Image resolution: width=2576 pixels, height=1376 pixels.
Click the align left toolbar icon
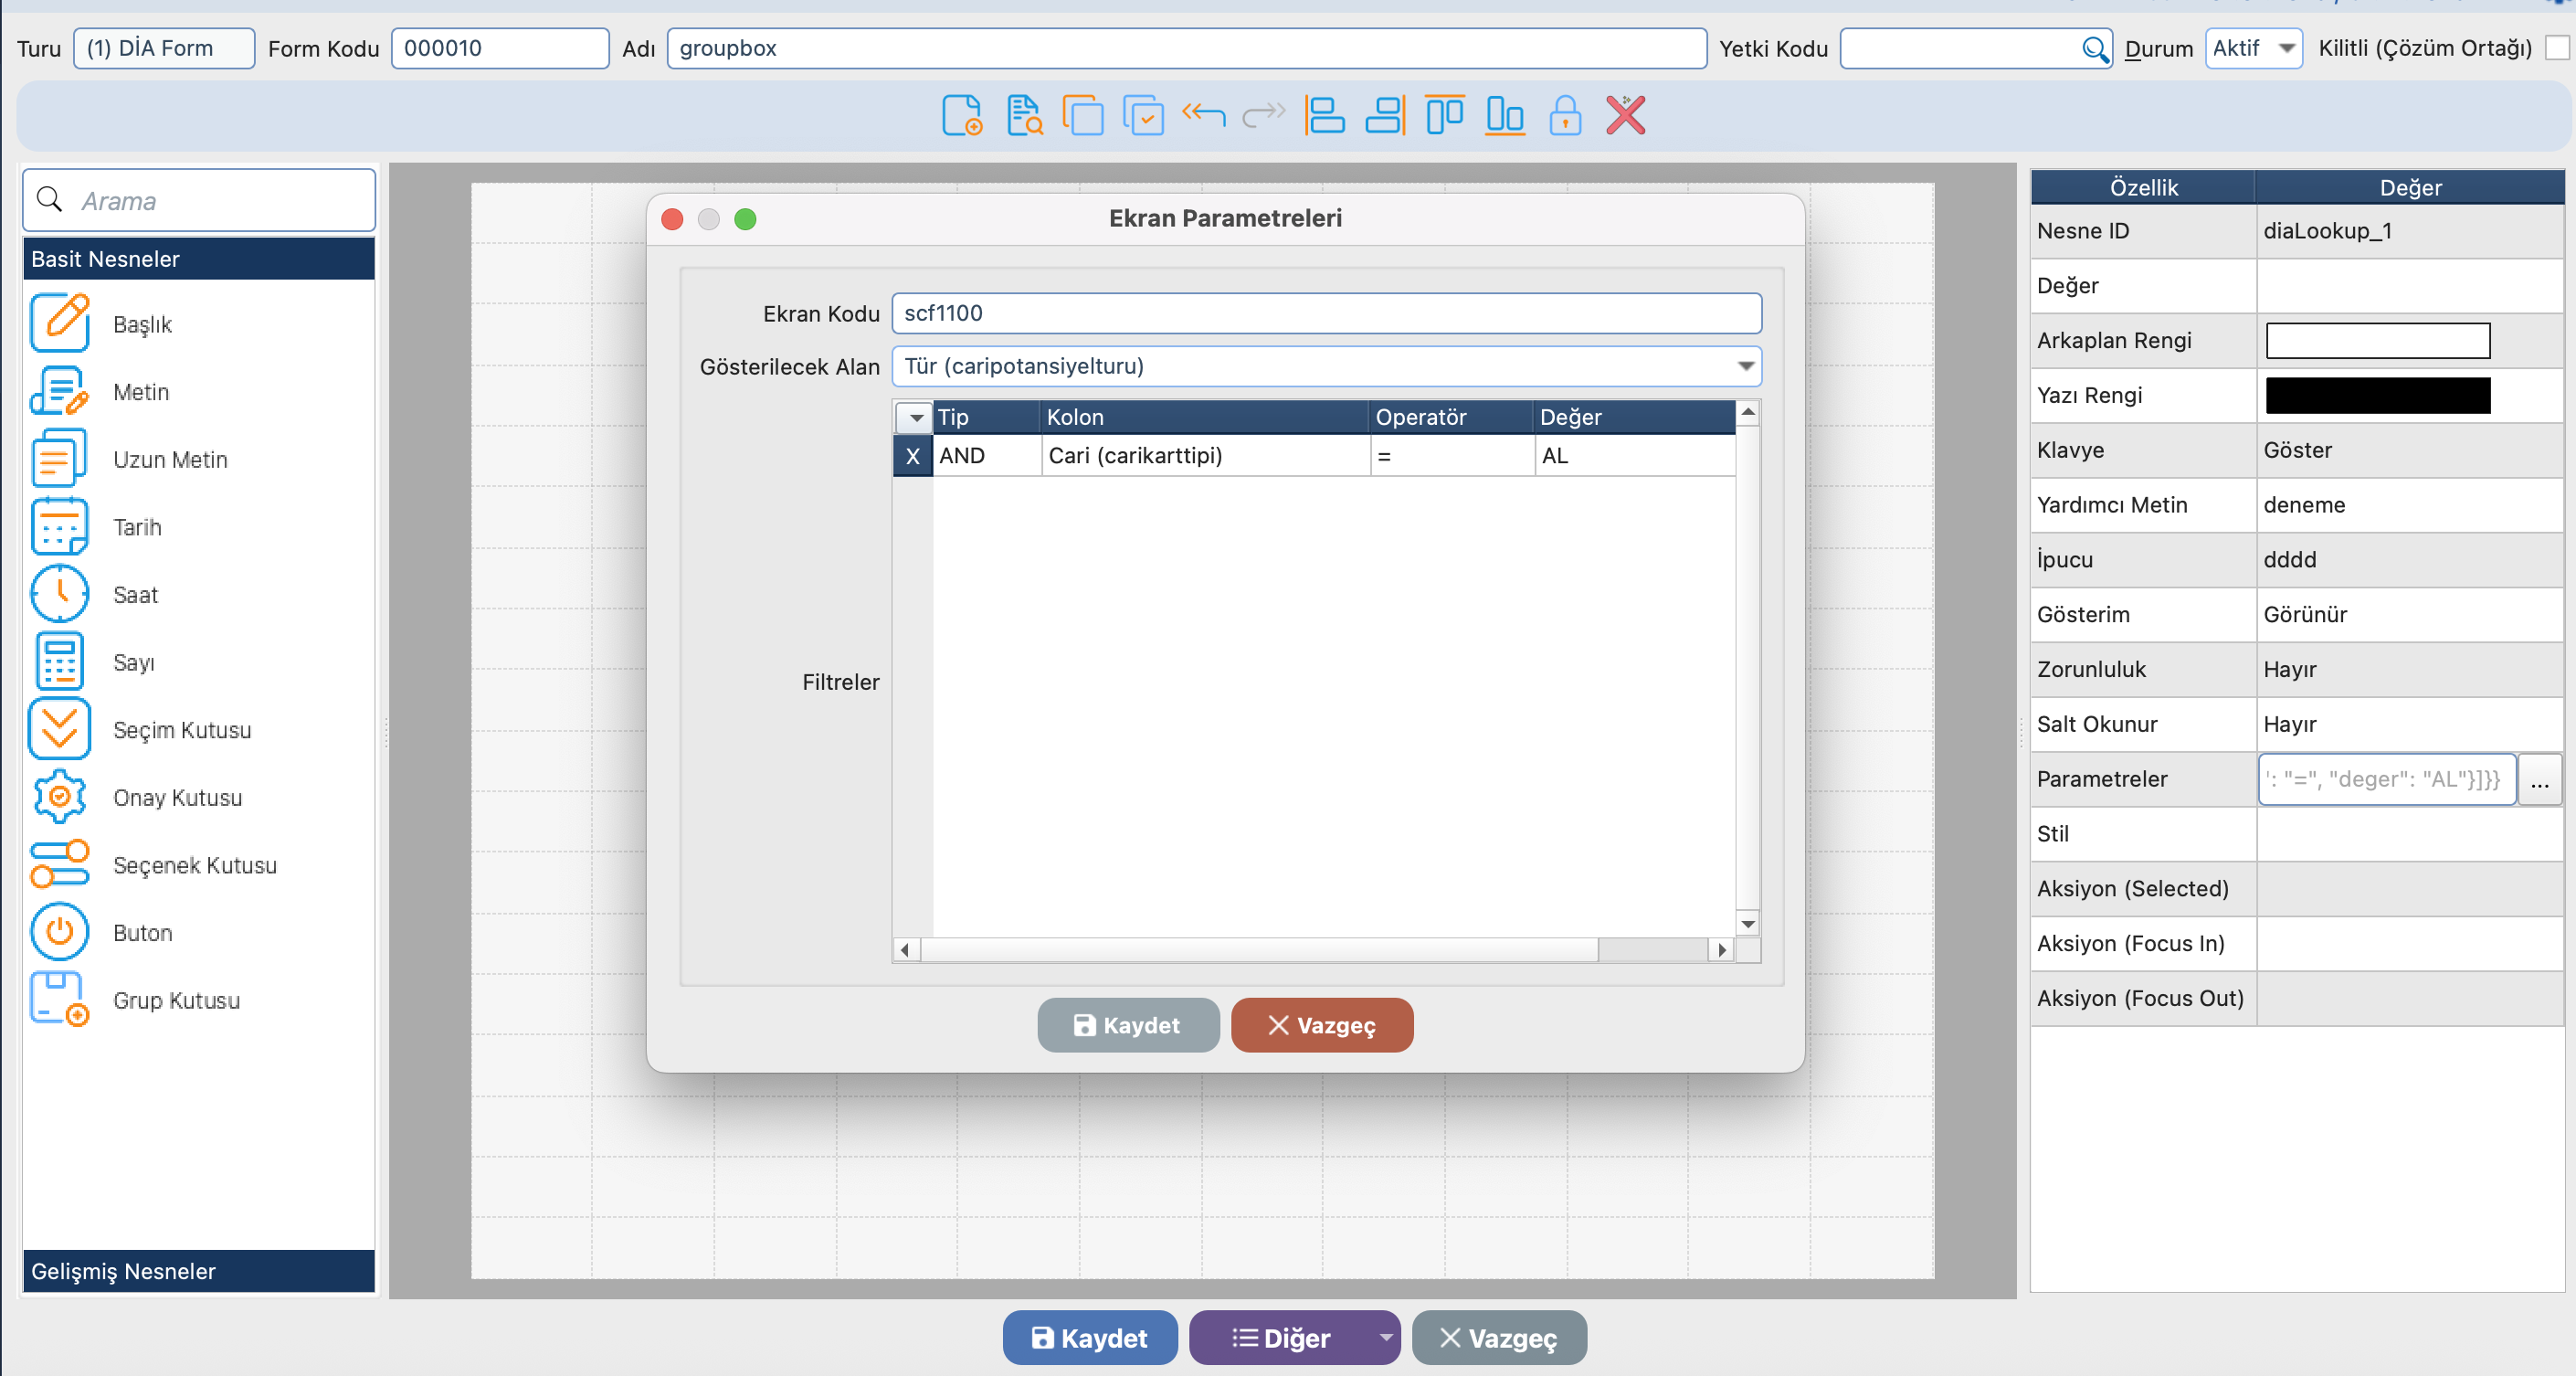coord(1324,116)
